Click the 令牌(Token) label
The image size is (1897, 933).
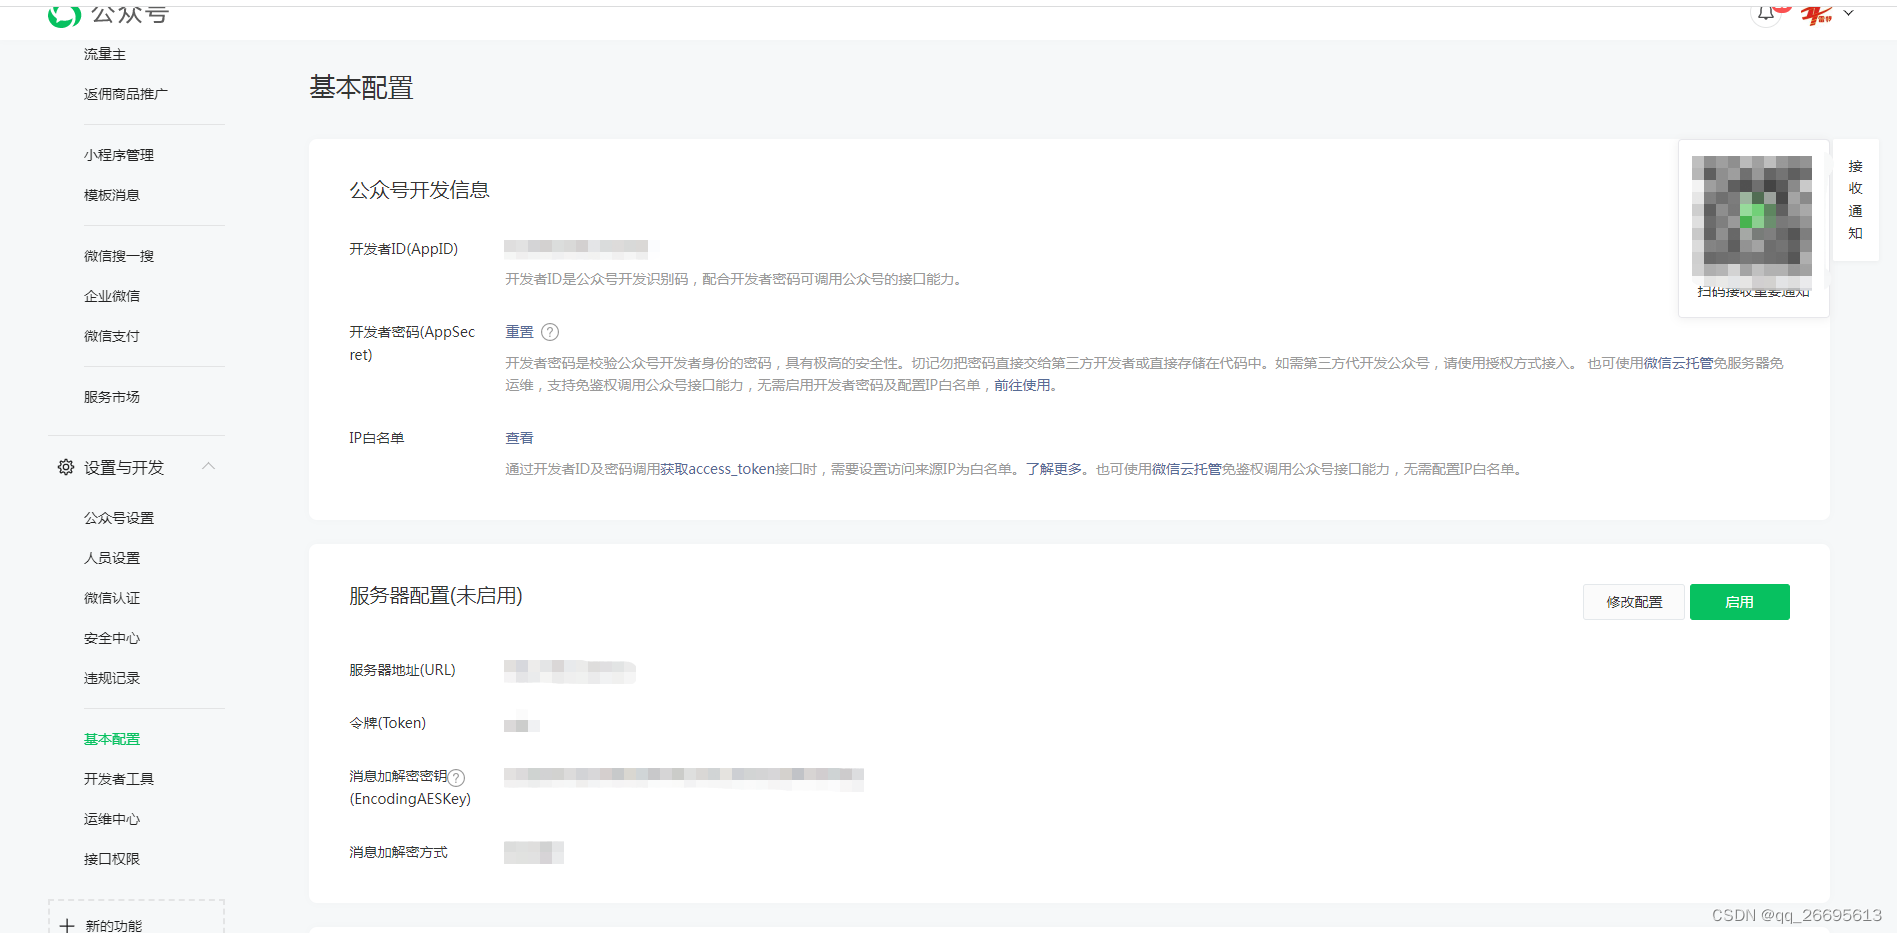point(387,723)
